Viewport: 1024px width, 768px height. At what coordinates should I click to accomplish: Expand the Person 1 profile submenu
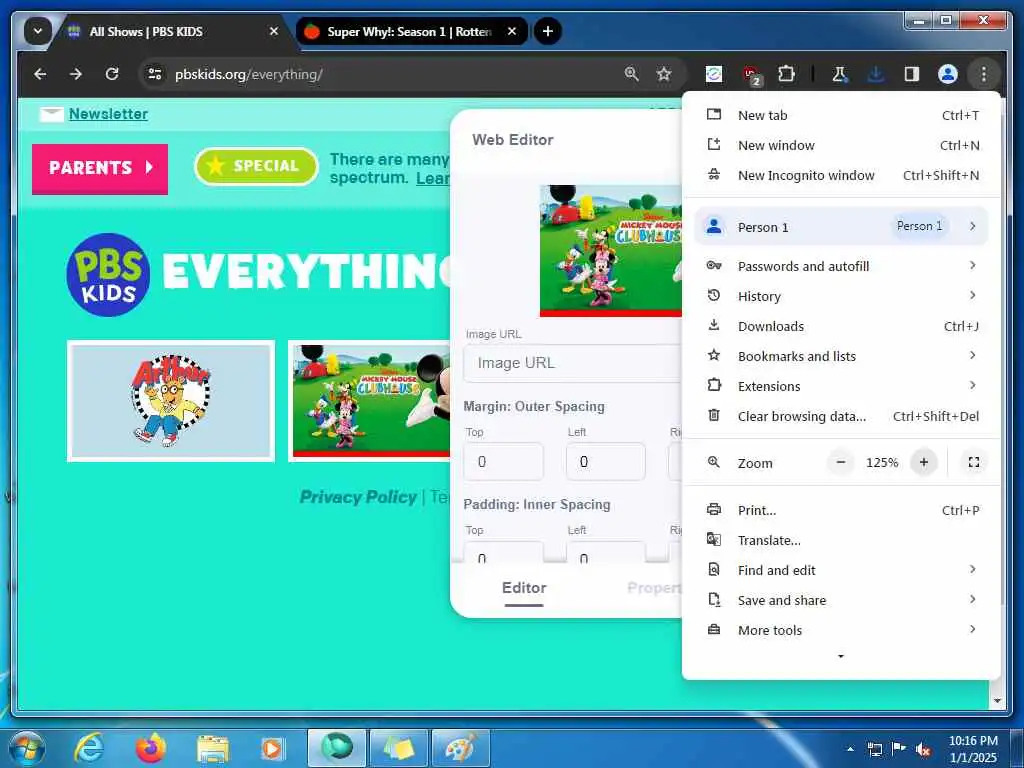pyautogui.click(x=841, y=227)
